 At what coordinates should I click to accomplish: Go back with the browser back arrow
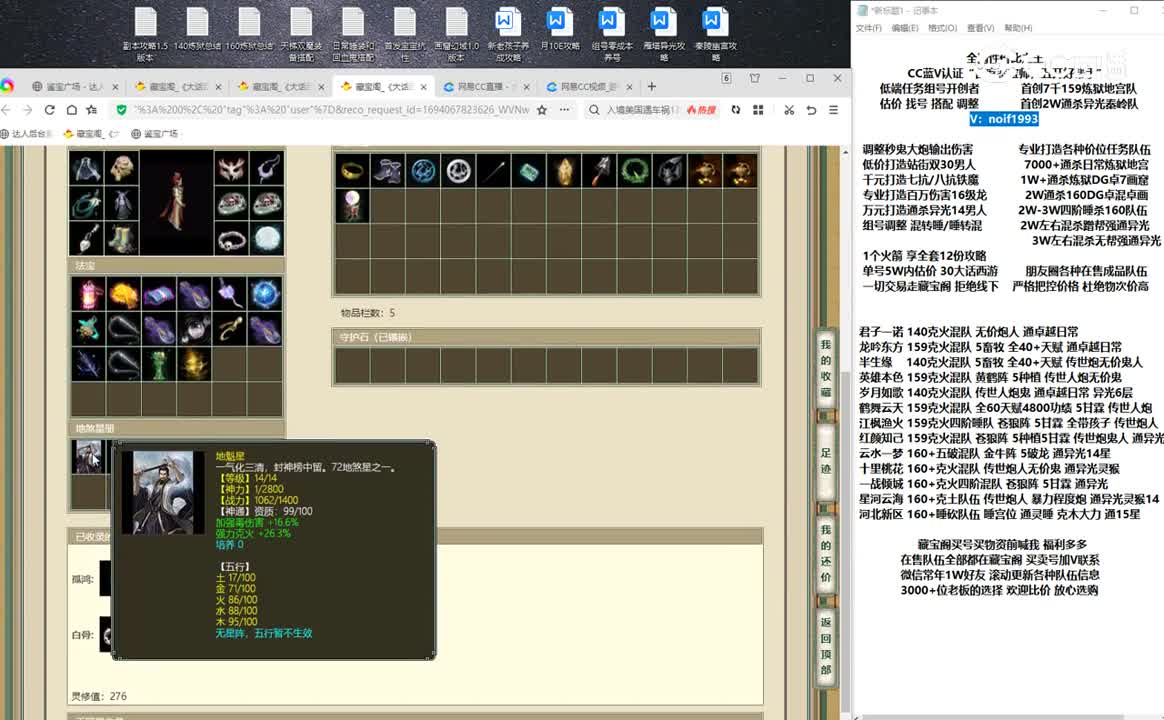tap(7, 110)
